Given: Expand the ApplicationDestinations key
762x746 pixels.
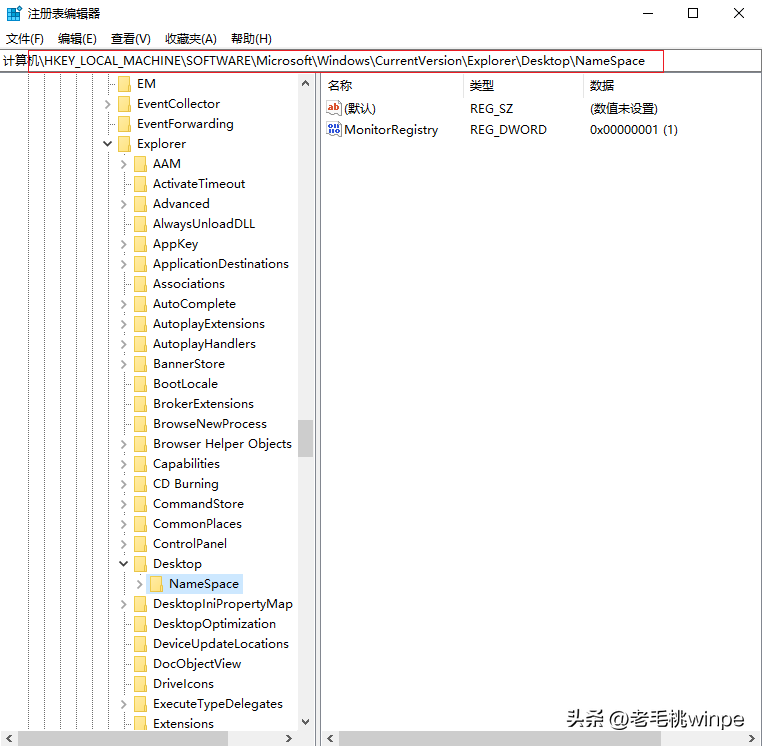Looking at the screenshot, I should click(124, 264).
